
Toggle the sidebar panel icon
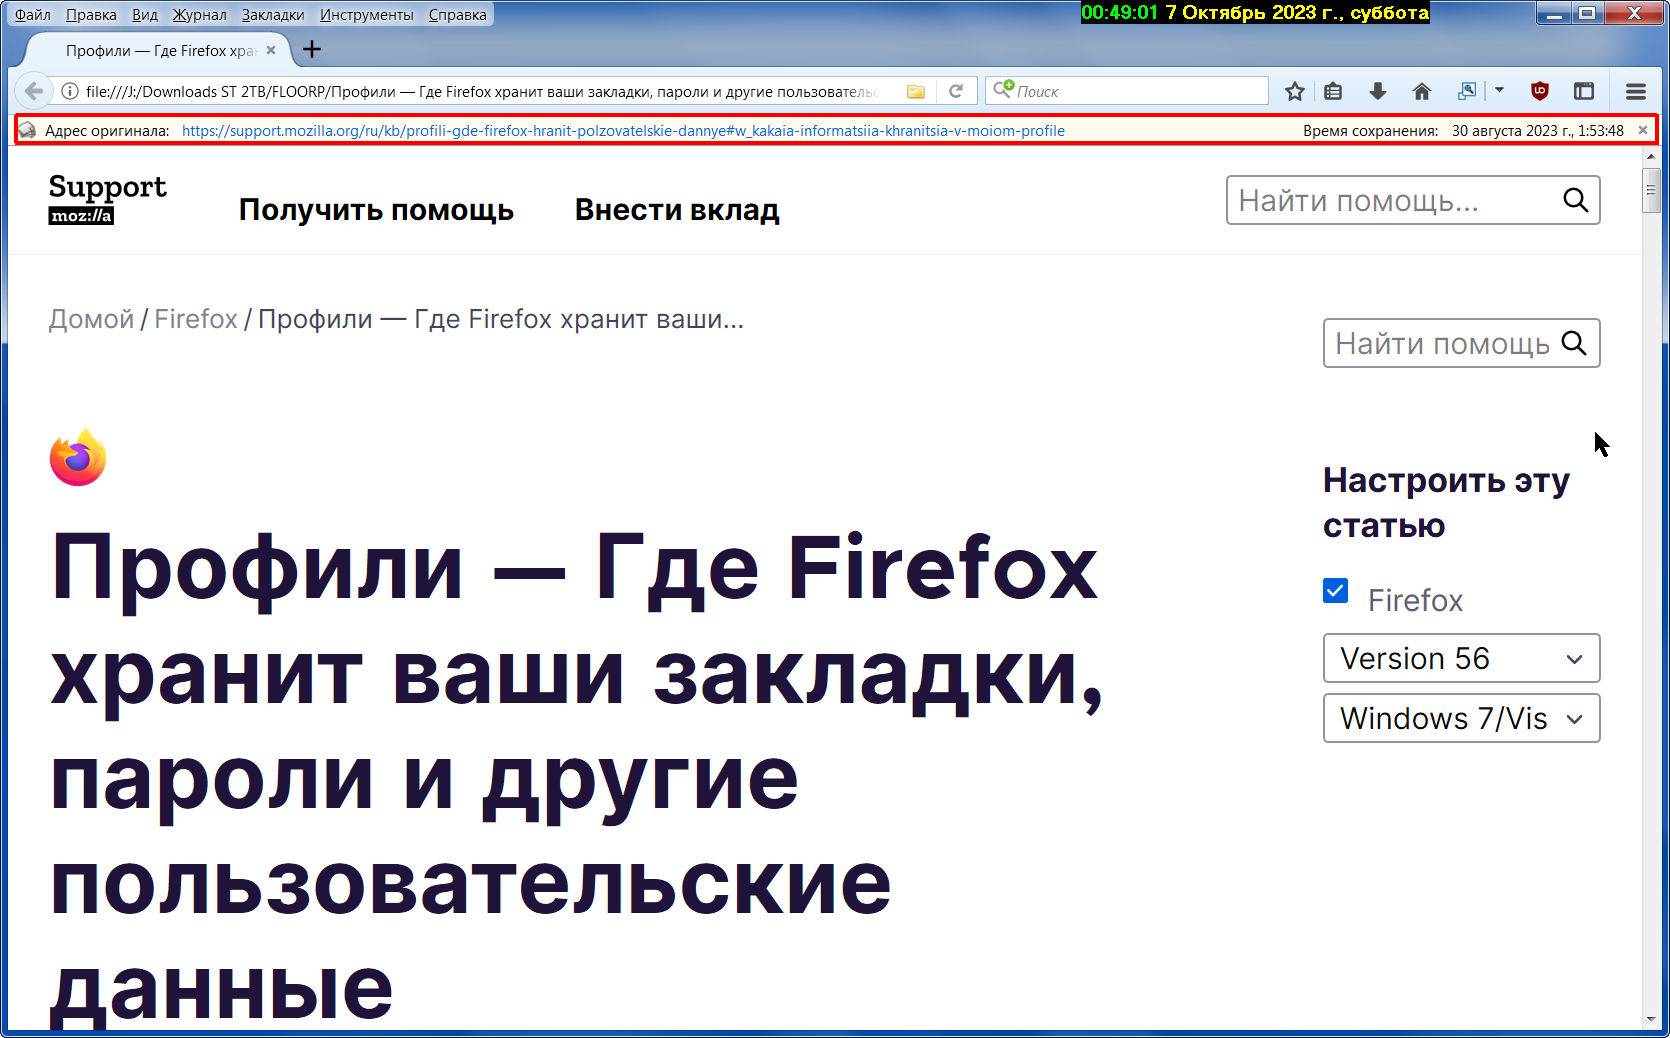pos(1583,91)
